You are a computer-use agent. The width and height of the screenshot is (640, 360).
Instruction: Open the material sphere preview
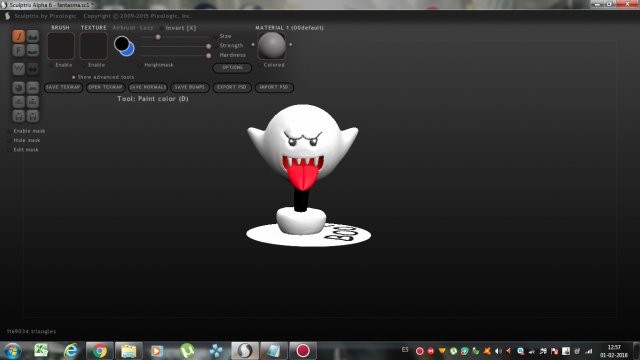click(x=271, y=46)
